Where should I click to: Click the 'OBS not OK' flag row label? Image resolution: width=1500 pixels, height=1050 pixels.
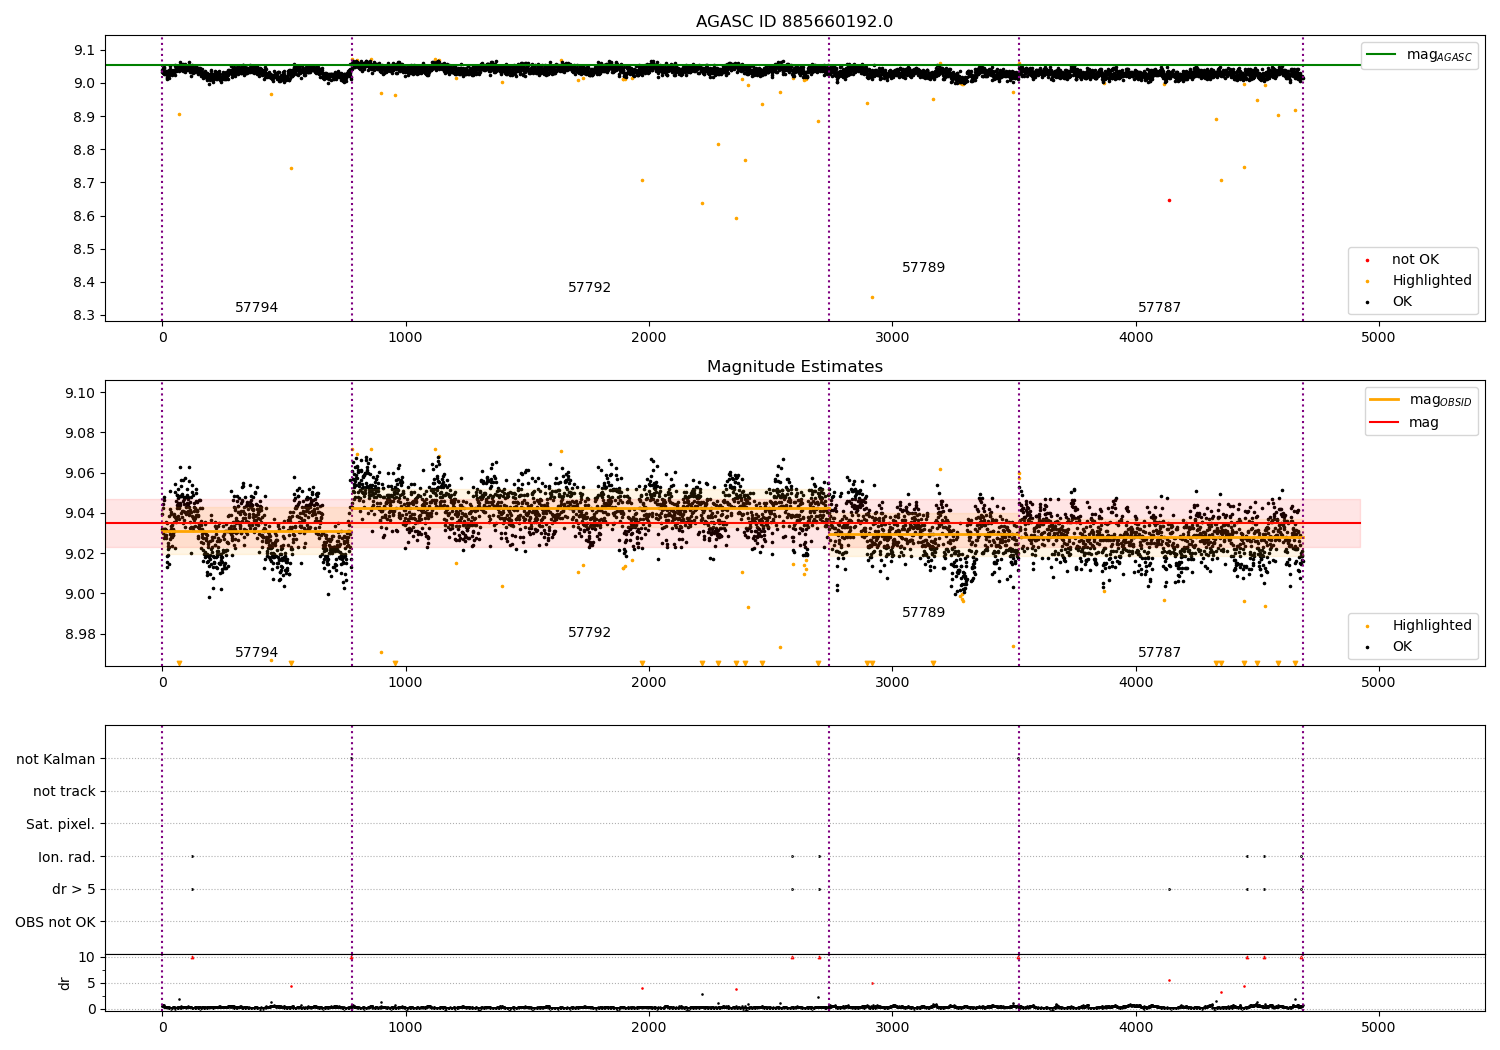point(56,922)
